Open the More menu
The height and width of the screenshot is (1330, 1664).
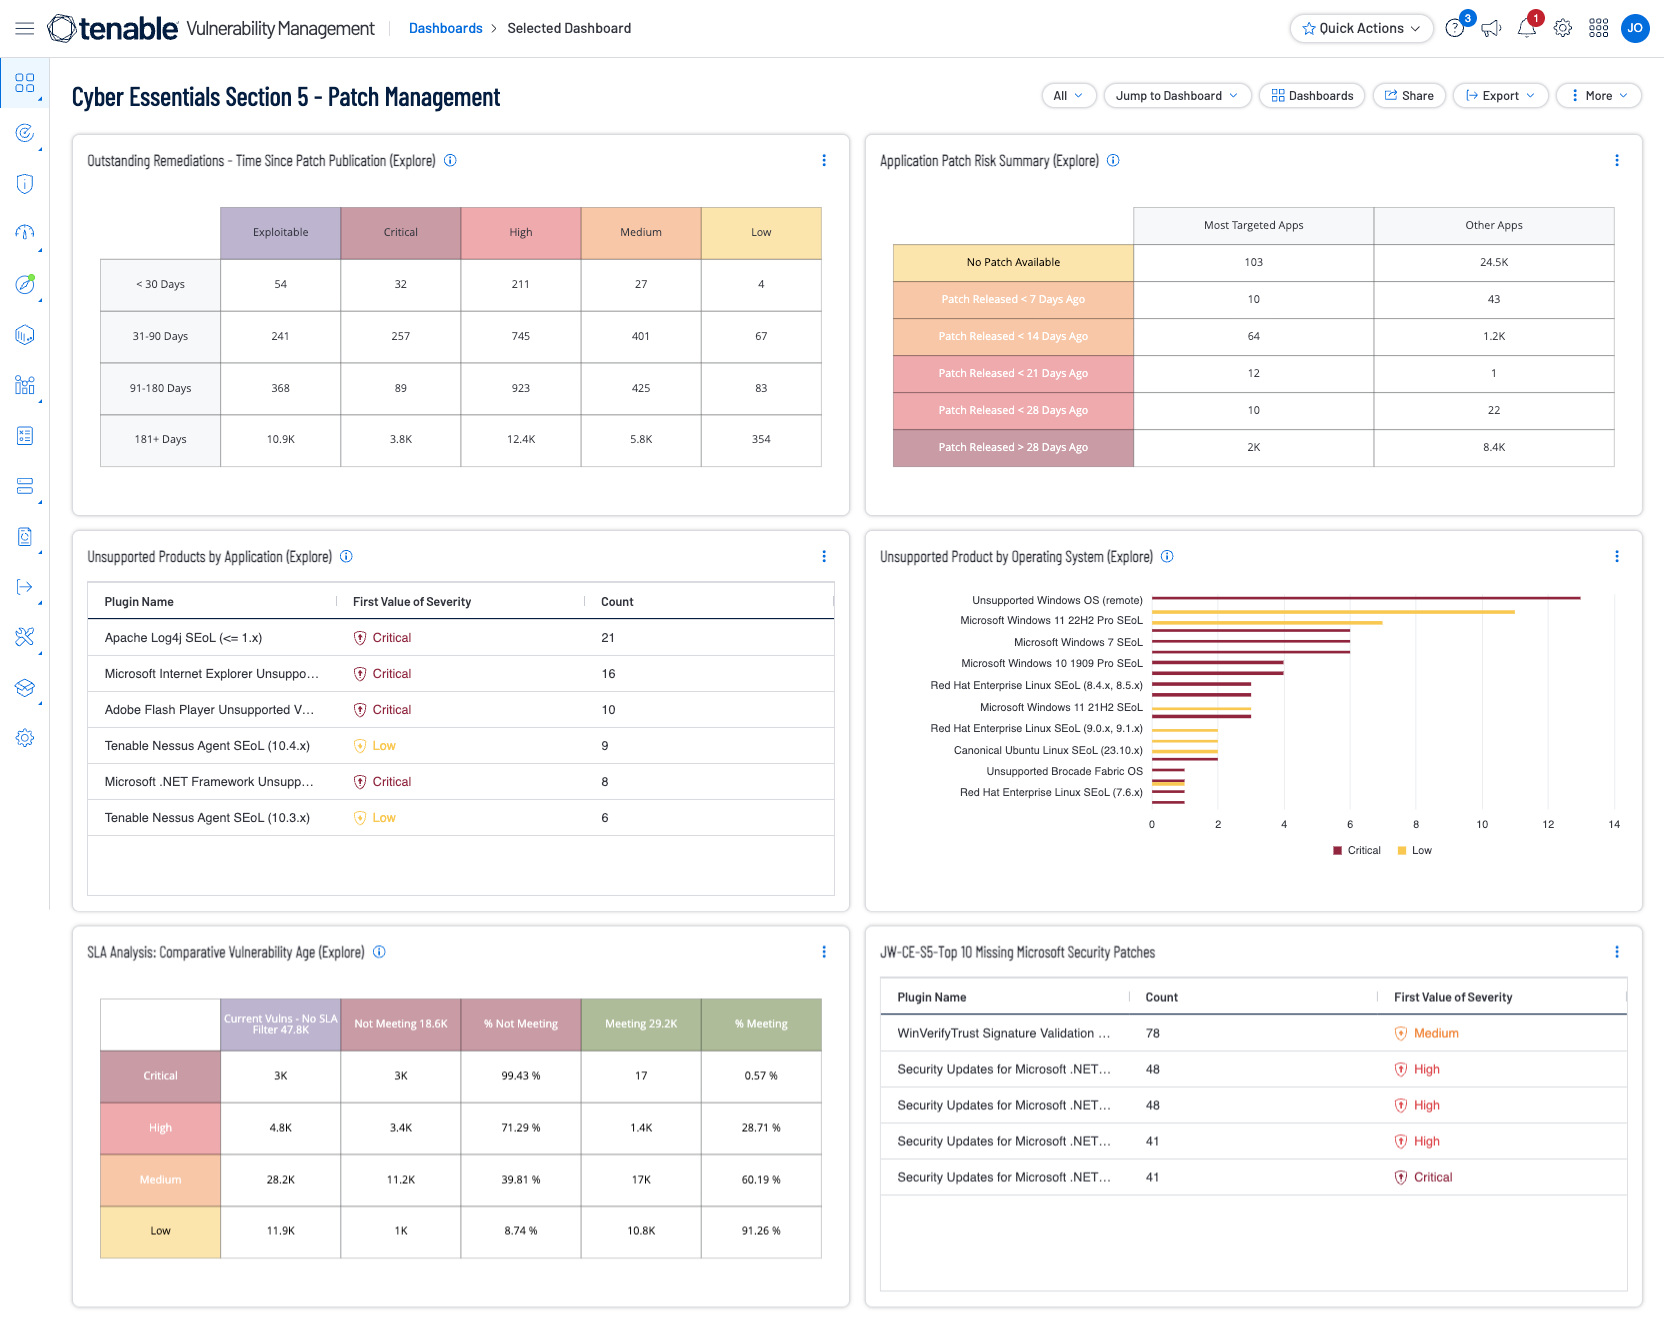(x=1598, y=96)
